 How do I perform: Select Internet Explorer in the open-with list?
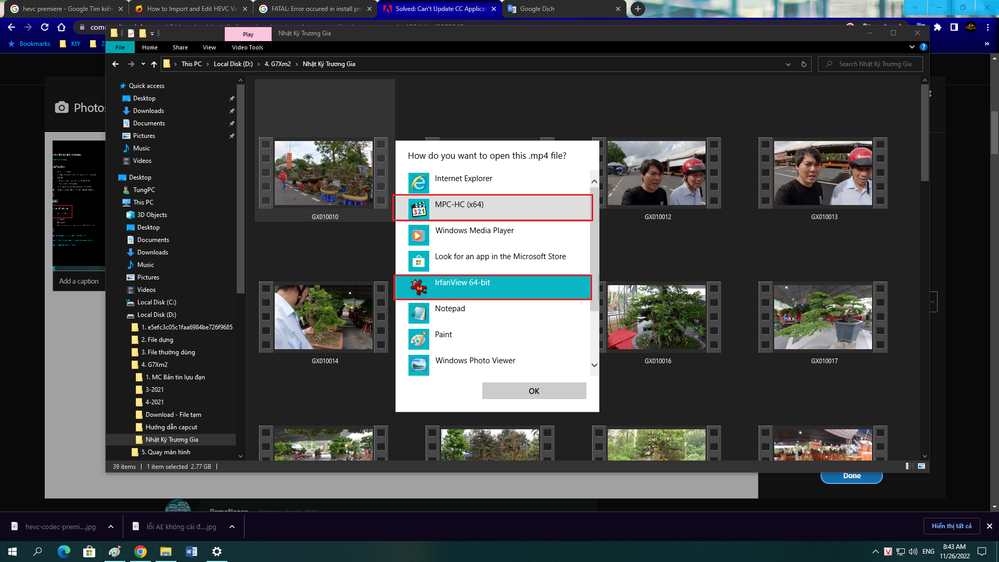coord(492,182)
